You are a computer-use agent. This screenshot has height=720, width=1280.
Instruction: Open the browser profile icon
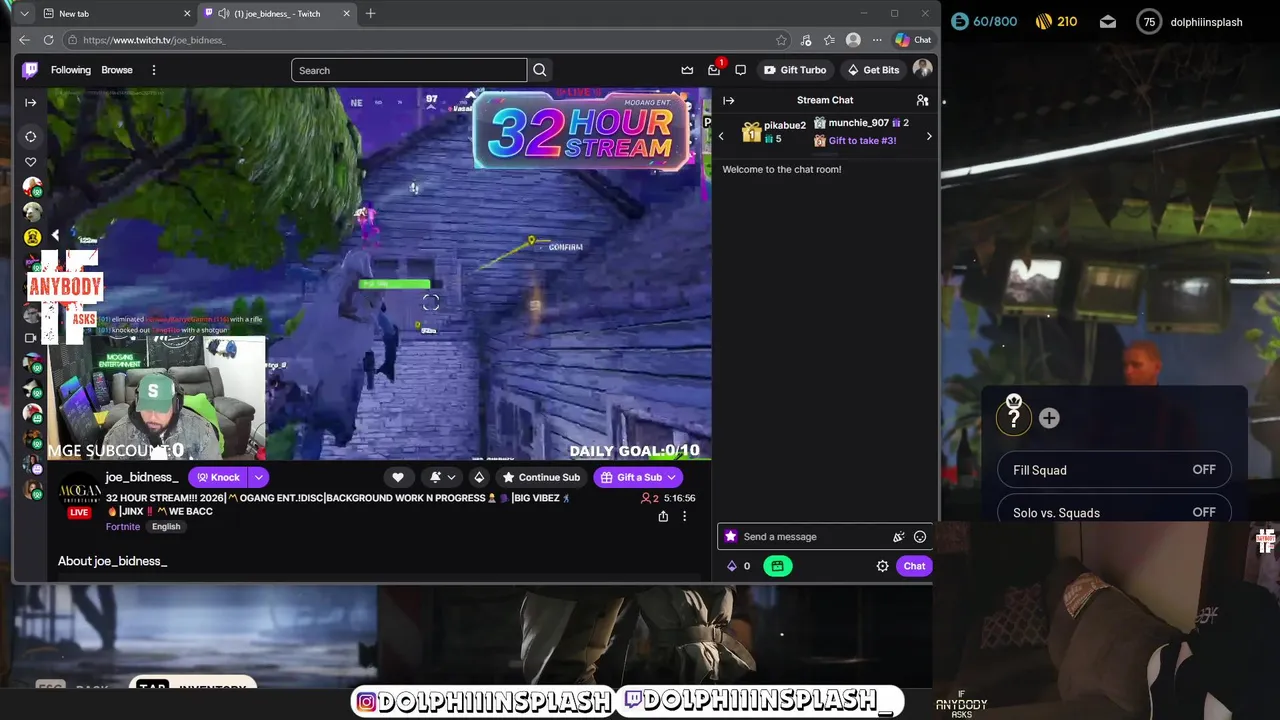click(853, 40)
